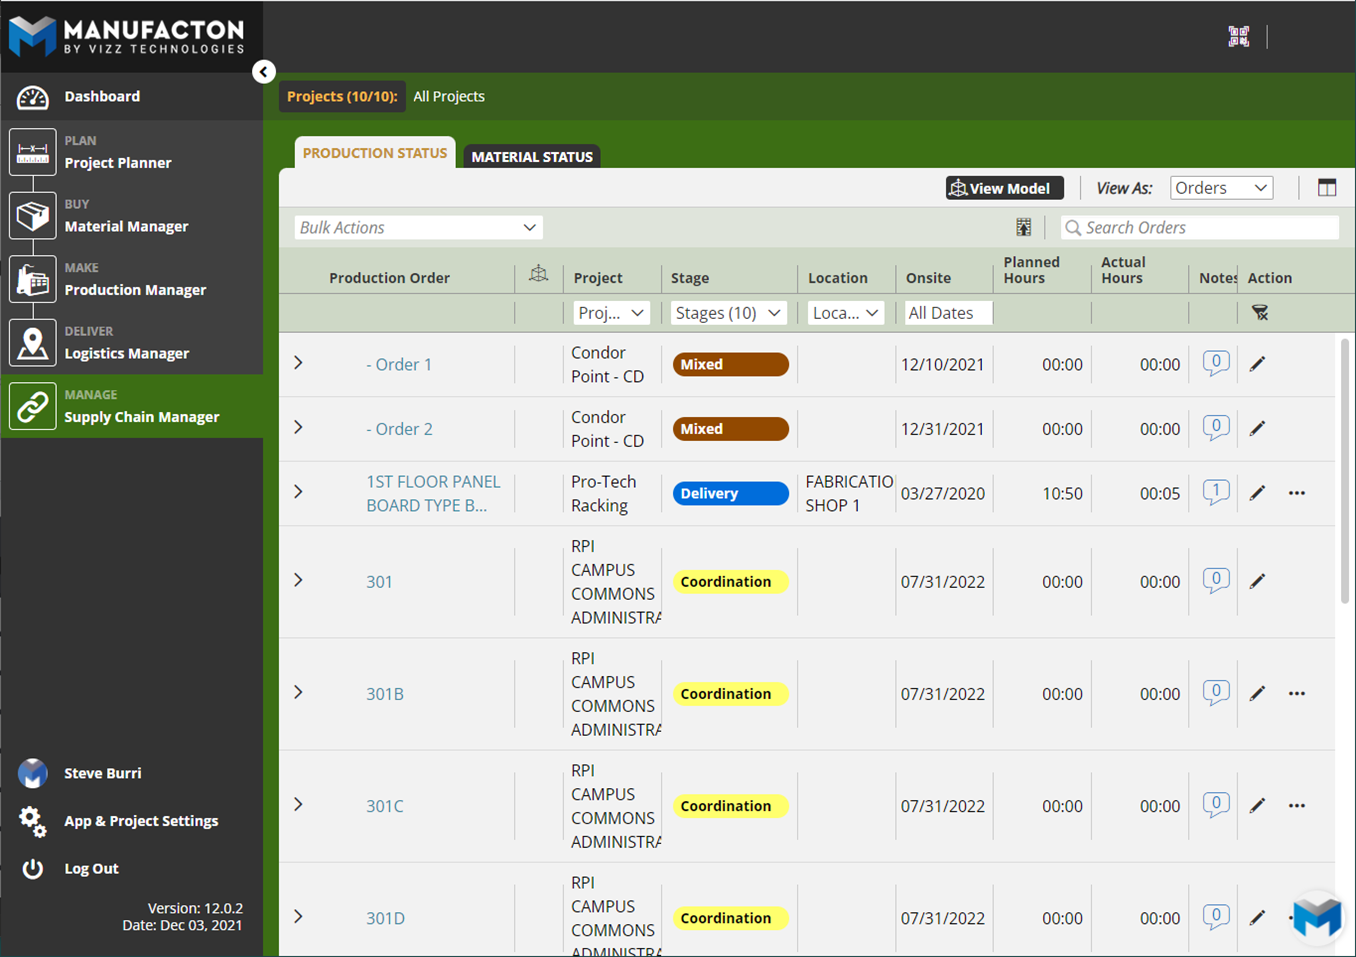This screenshot has height=957, width=1356.
Task: Collapse the sidebar with the arrow button
Action: [264, 72]
